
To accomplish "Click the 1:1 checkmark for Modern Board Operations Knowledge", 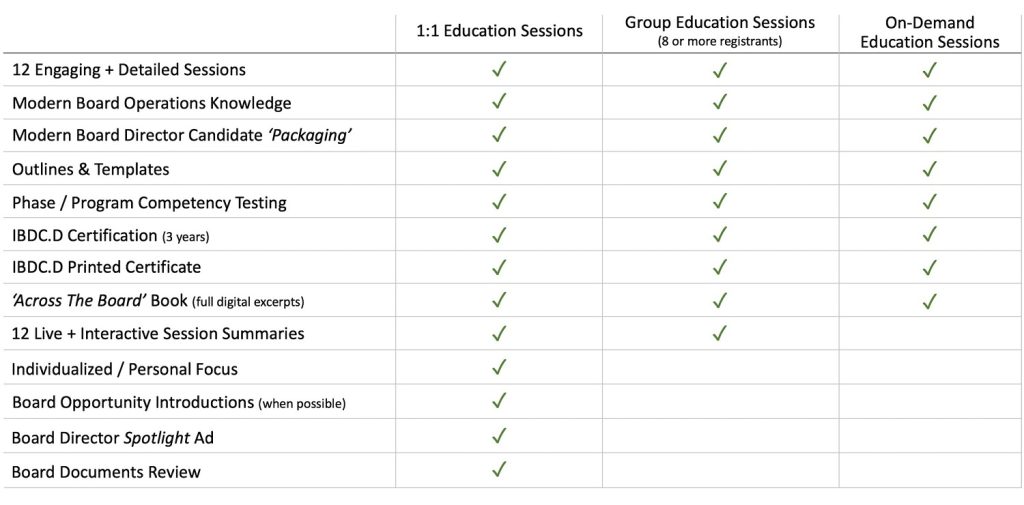I will [x=500, y=102].
